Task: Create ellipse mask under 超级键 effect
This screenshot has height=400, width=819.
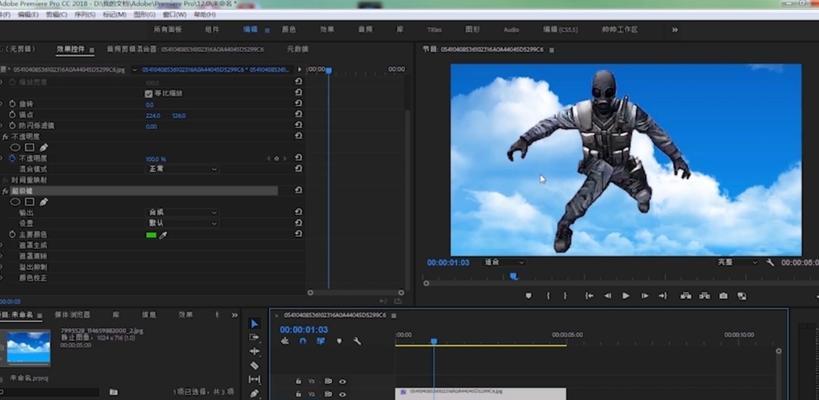Action: point(15,202)
